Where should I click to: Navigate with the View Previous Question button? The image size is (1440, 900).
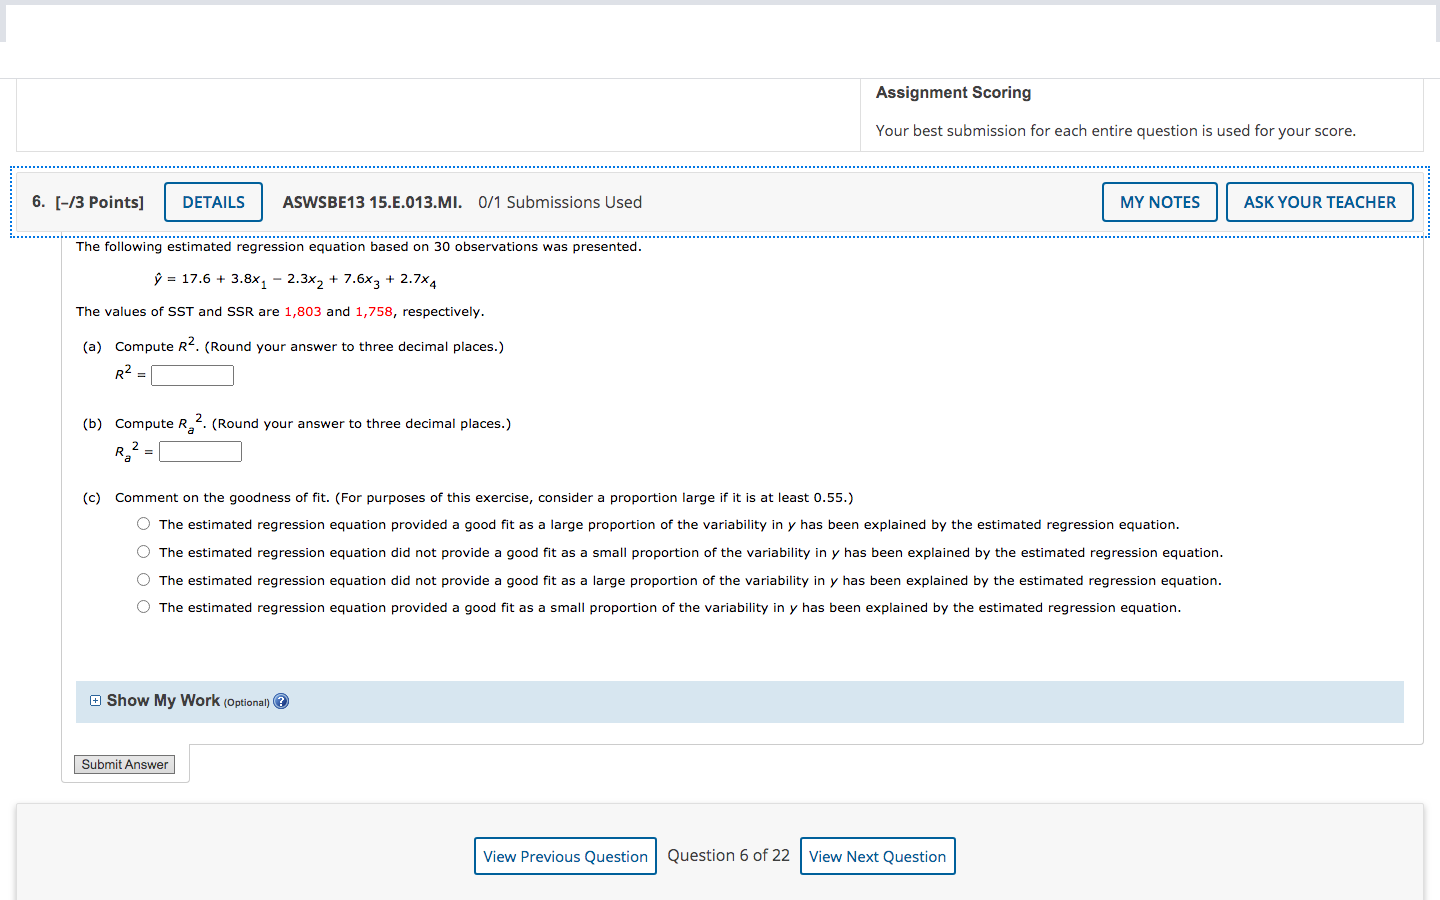(x=565, y=856)
